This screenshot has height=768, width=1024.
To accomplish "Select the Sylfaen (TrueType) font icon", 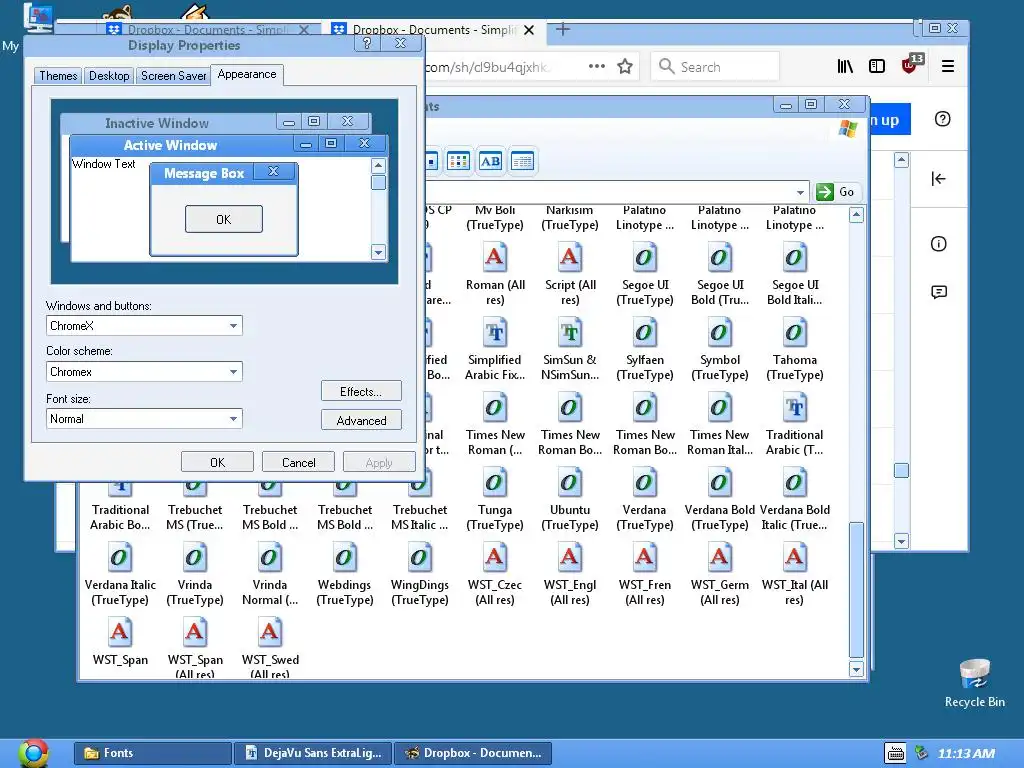I will (x=645, y=332).
